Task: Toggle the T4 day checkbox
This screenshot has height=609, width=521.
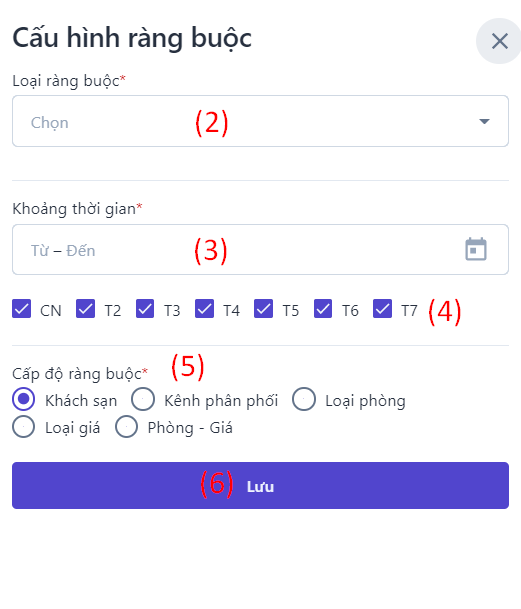Action: coord(204,309)
